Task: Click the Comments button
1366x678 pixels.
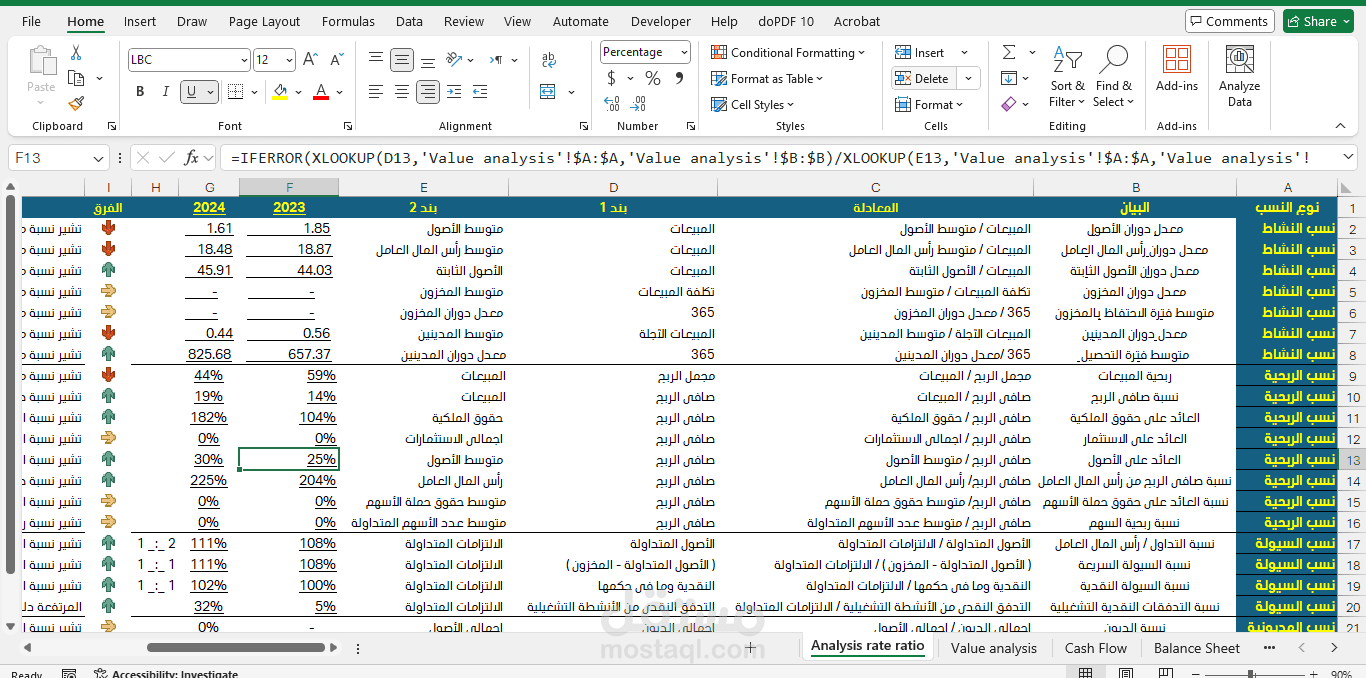Action: 1228,21
